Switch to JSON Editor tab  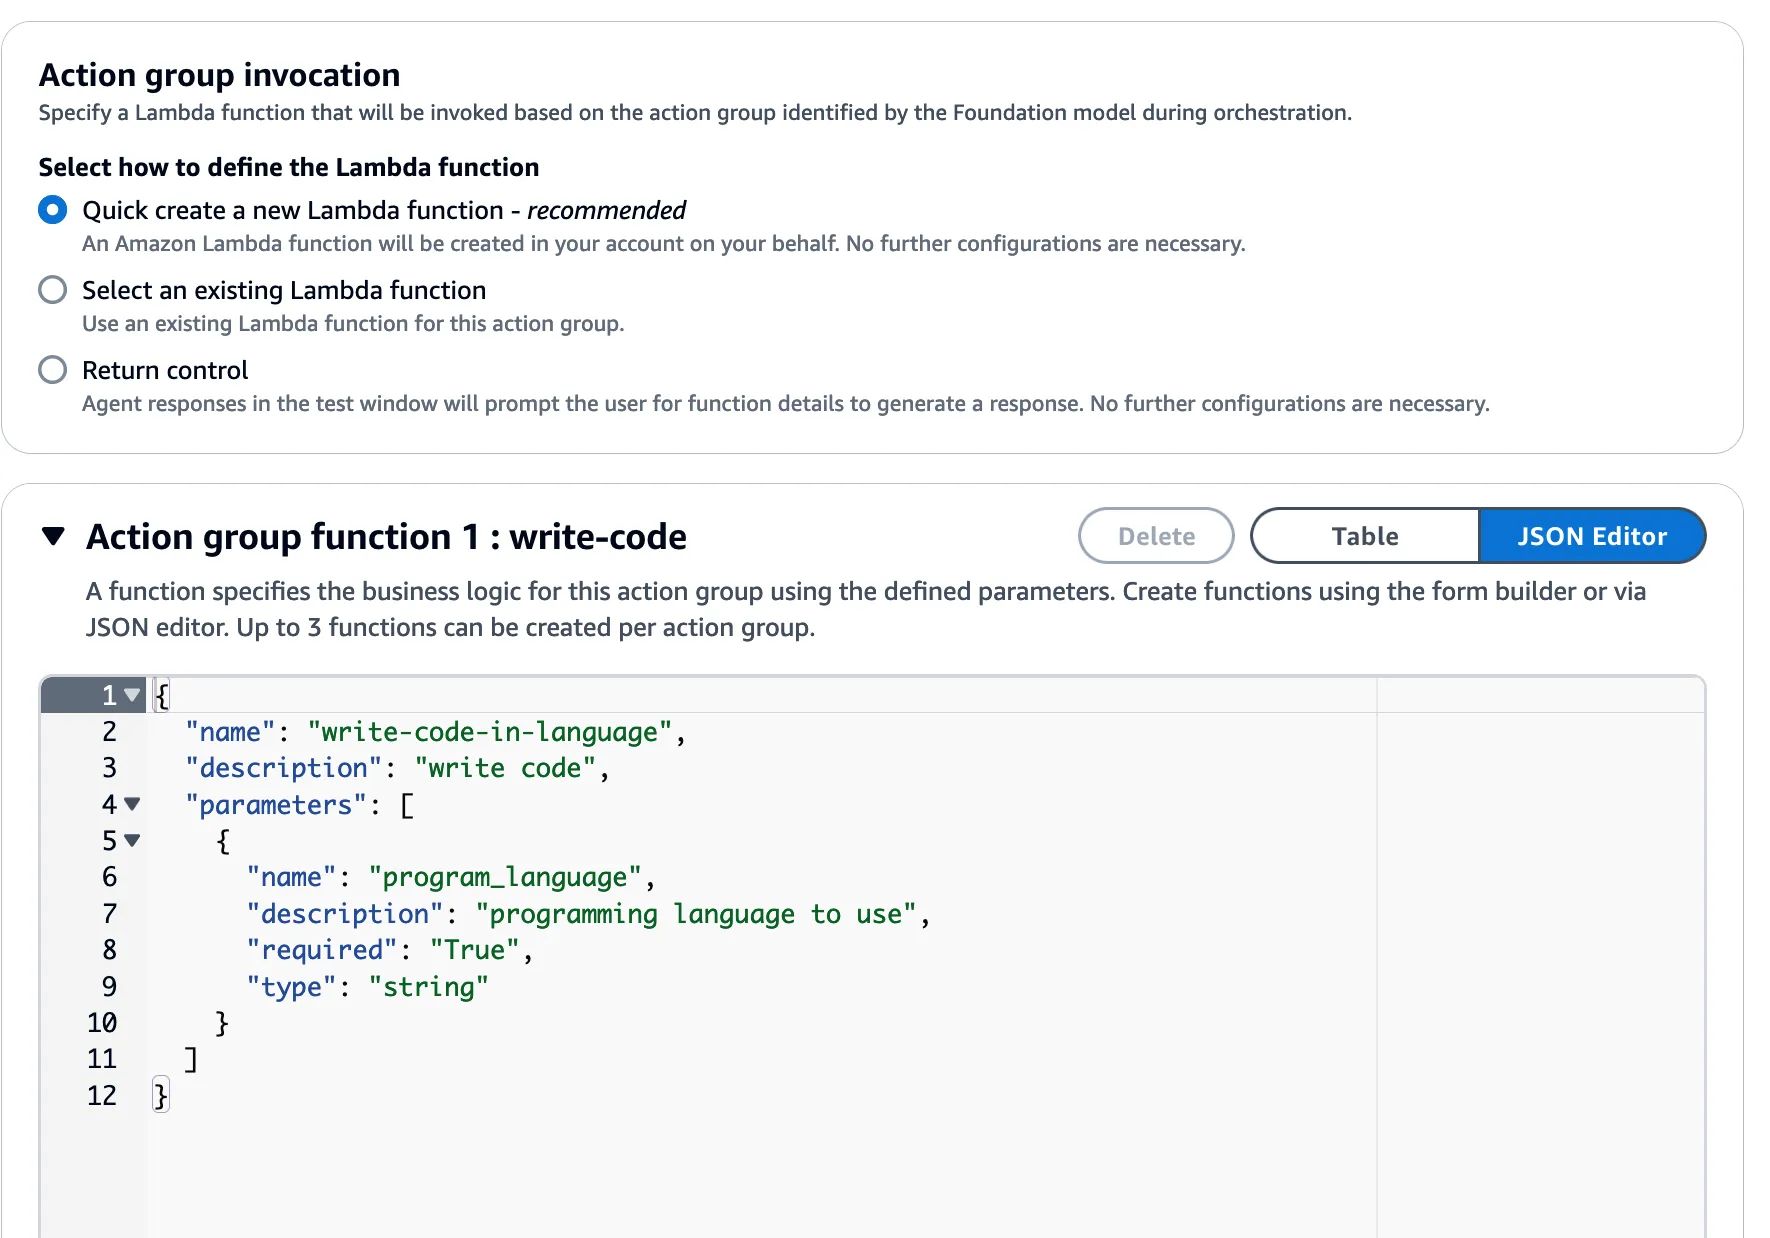(x=1592, y=536)
